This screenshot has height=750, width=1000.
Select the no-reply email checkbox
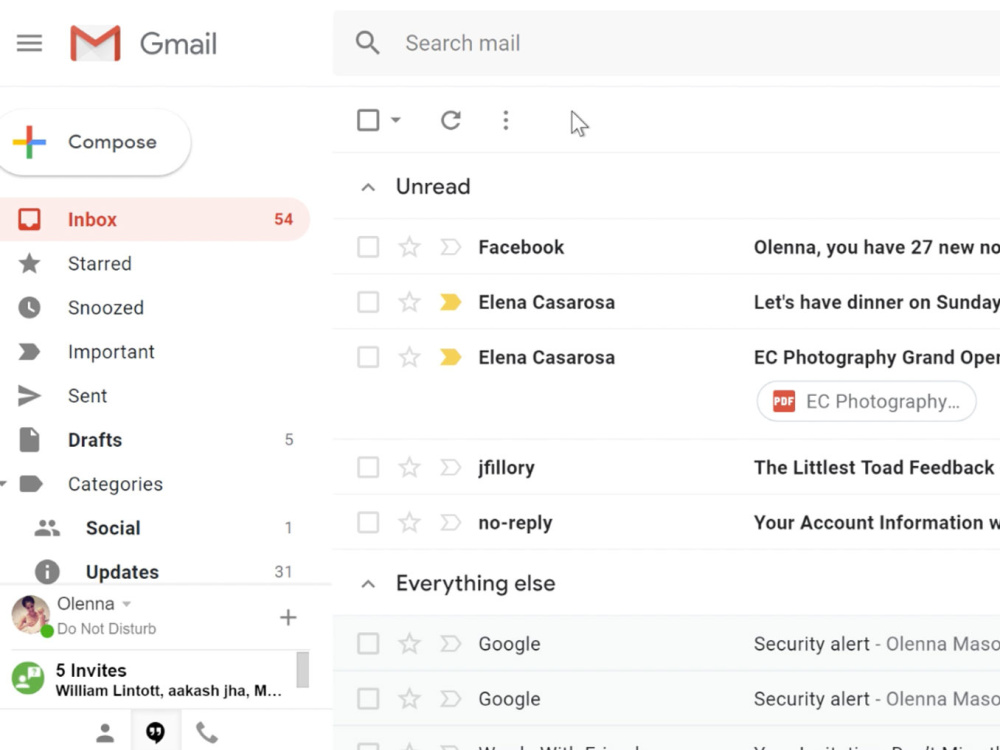pyautogui.click(x=368, y=522)
